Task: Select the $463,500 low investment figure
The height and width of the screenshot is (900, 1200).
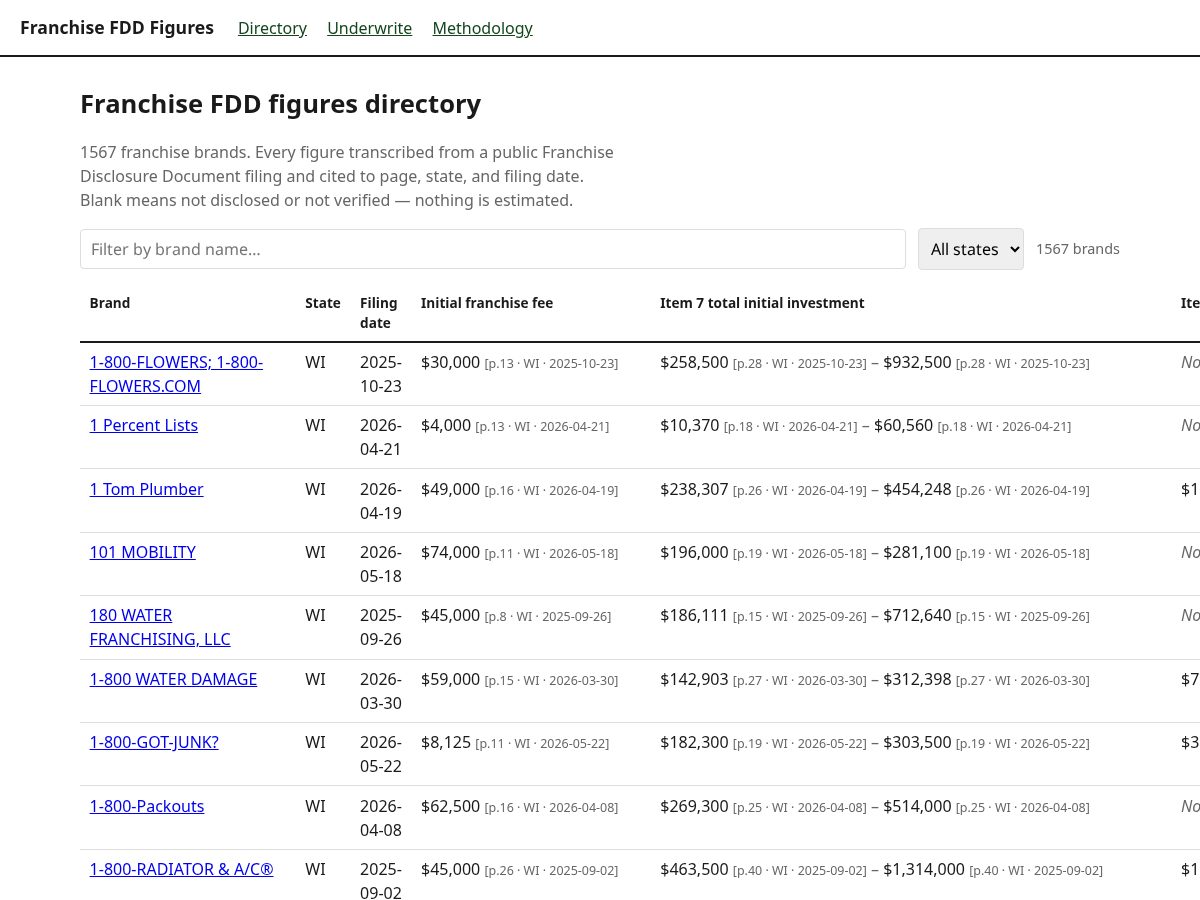Action: 694,869
